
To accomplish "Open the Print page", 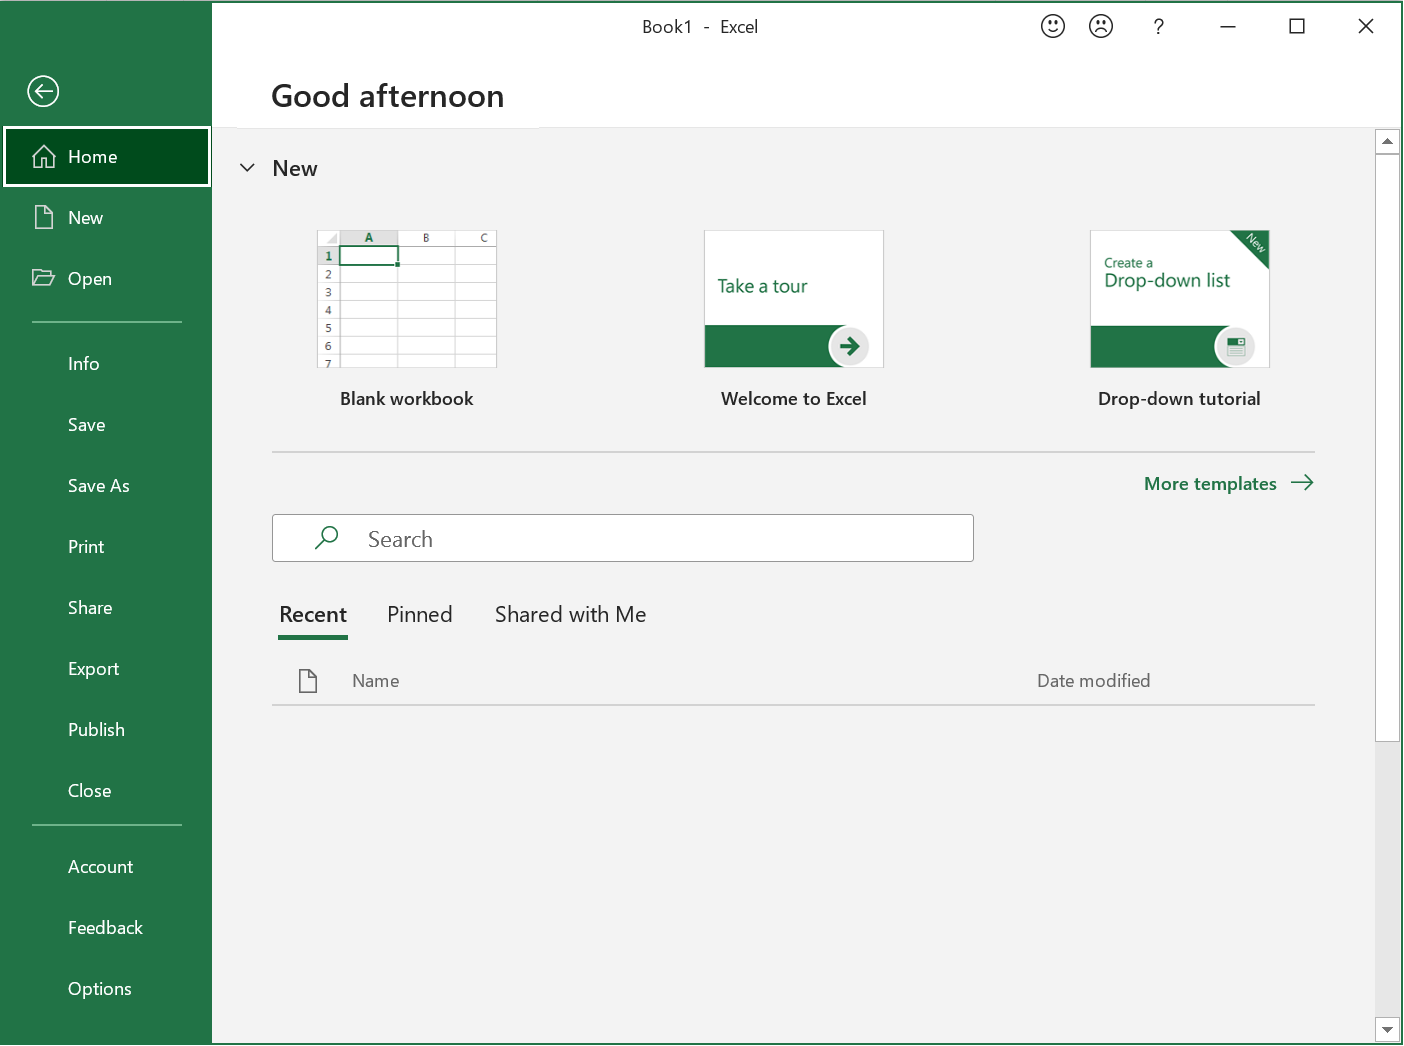I will [107, 547].
